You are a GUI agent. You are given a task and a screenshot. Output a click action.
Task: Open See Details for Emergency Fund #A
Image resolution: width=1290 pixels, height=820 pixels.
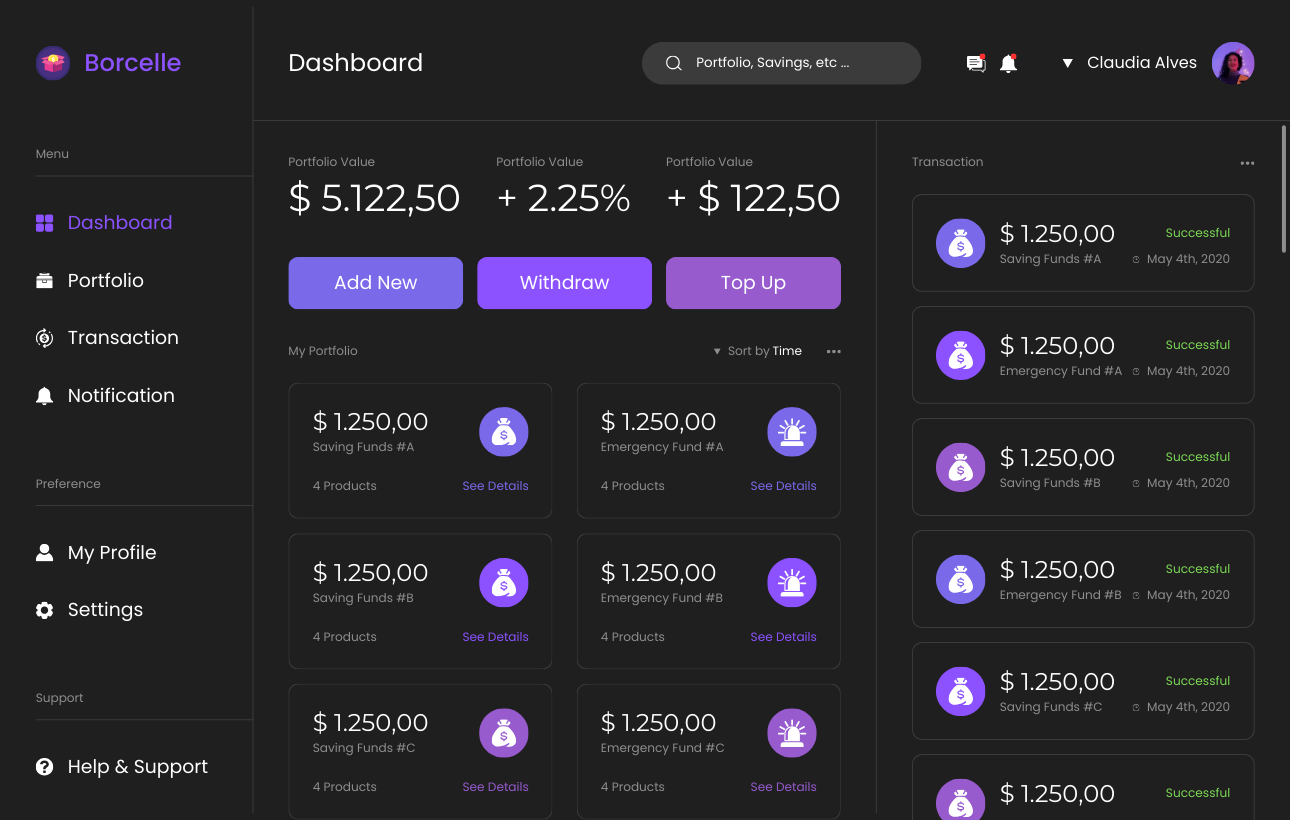(783, 485)
